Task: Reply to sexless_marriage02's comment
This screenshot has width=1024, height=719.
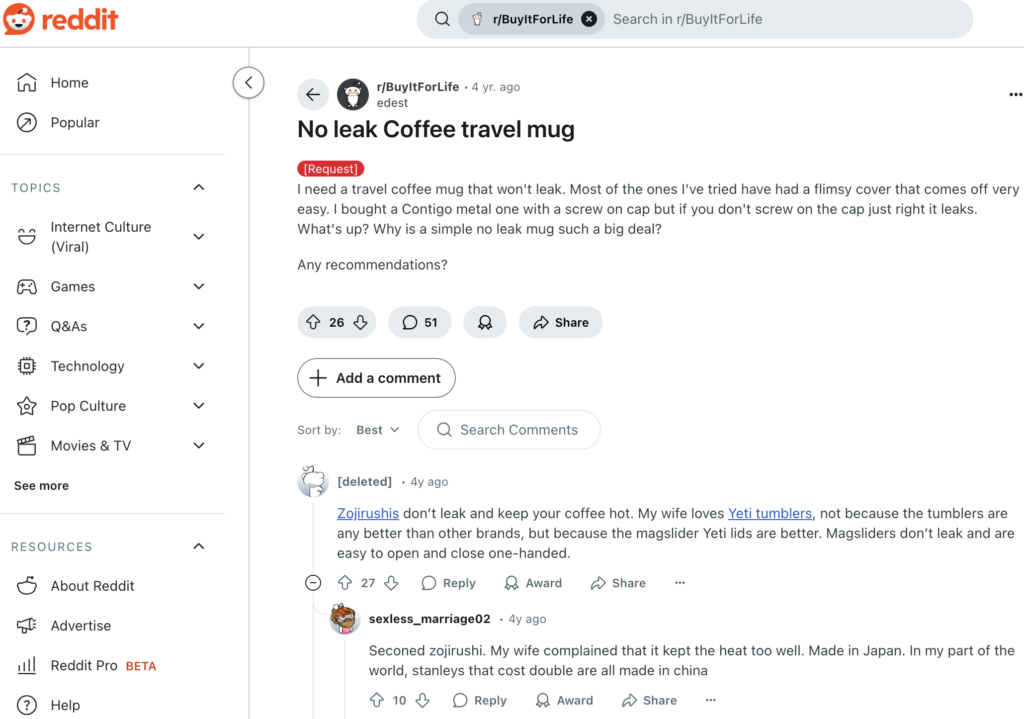Action: (x=480, y=701)
